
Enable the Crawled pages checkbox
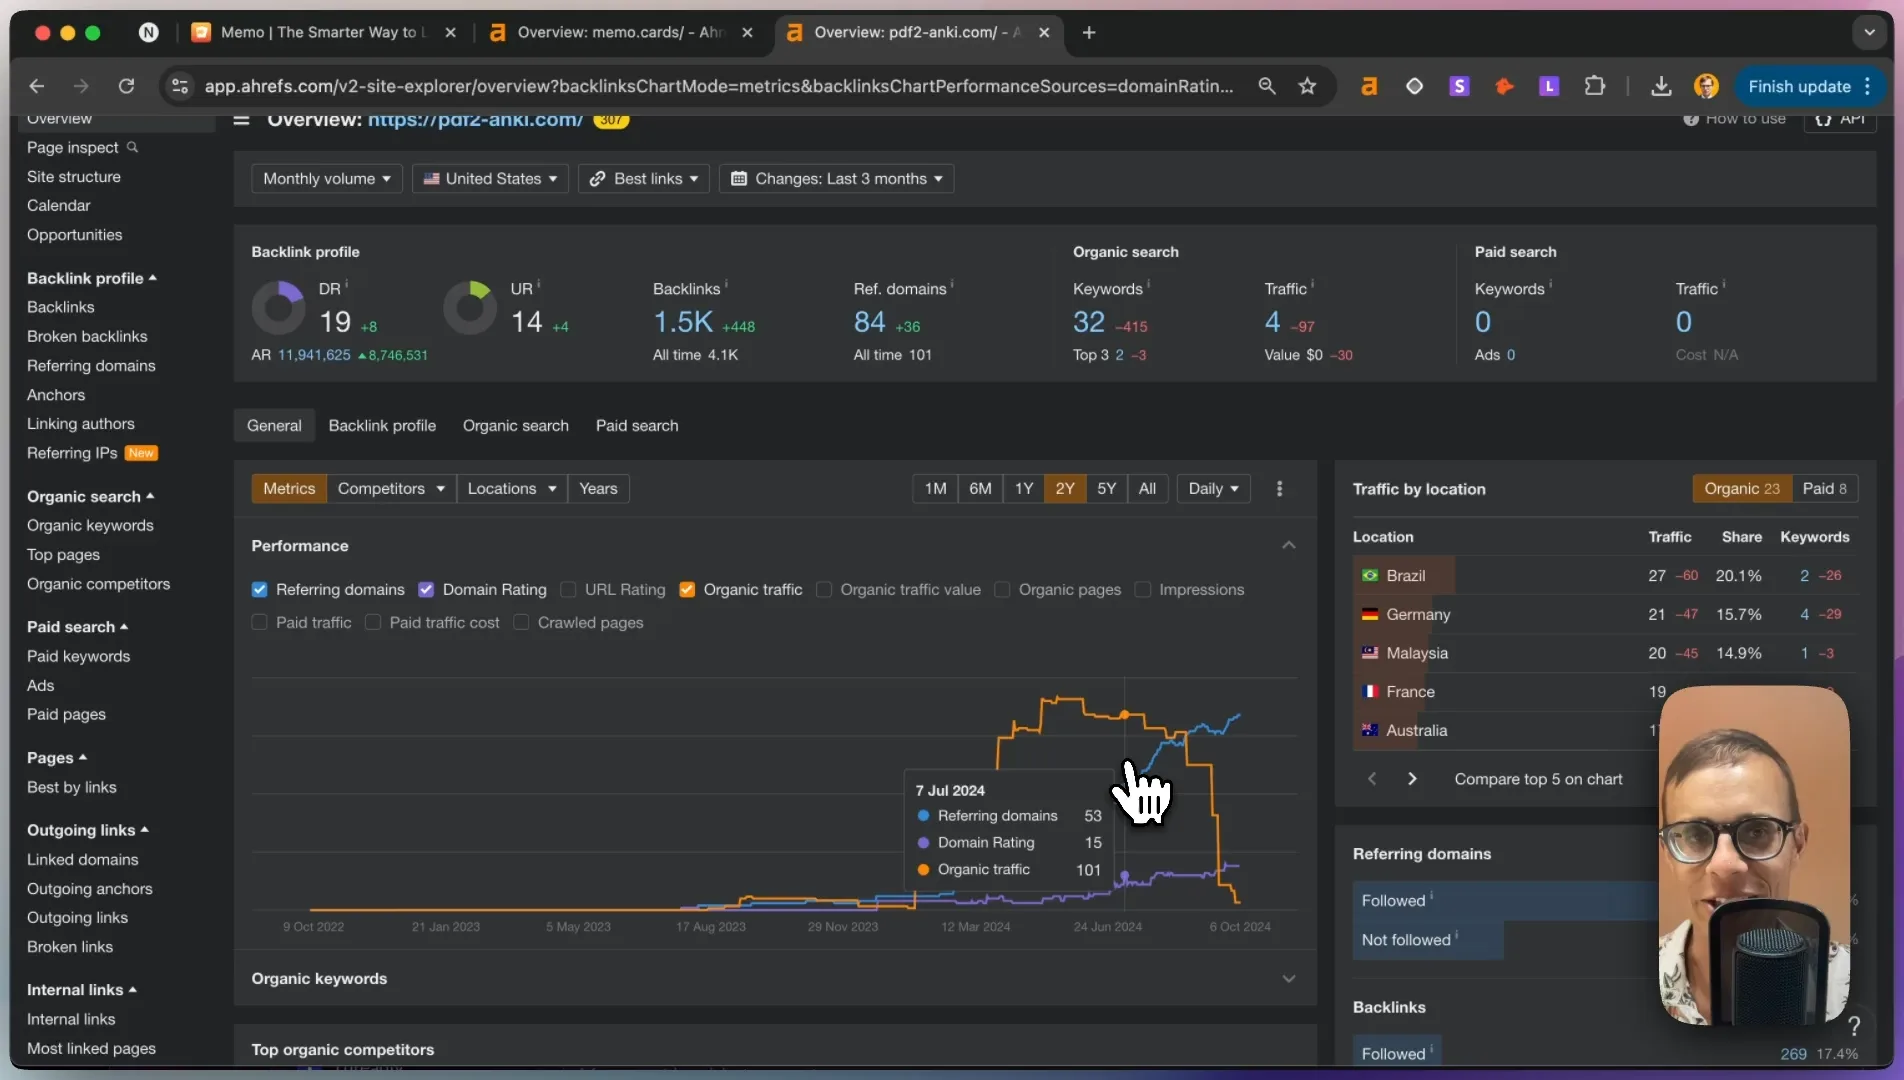tap(521, 622)
